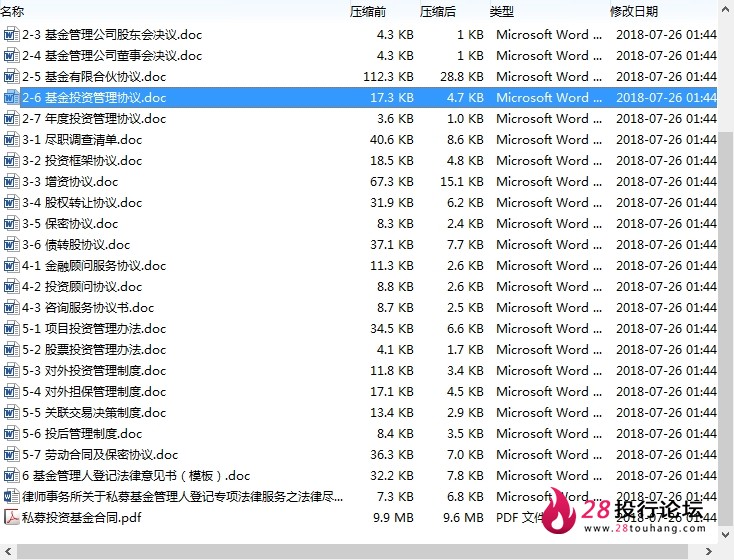Click the 112.3 KB size cell
The width and height of the screenshot is (734, 560).
(388, 77)
